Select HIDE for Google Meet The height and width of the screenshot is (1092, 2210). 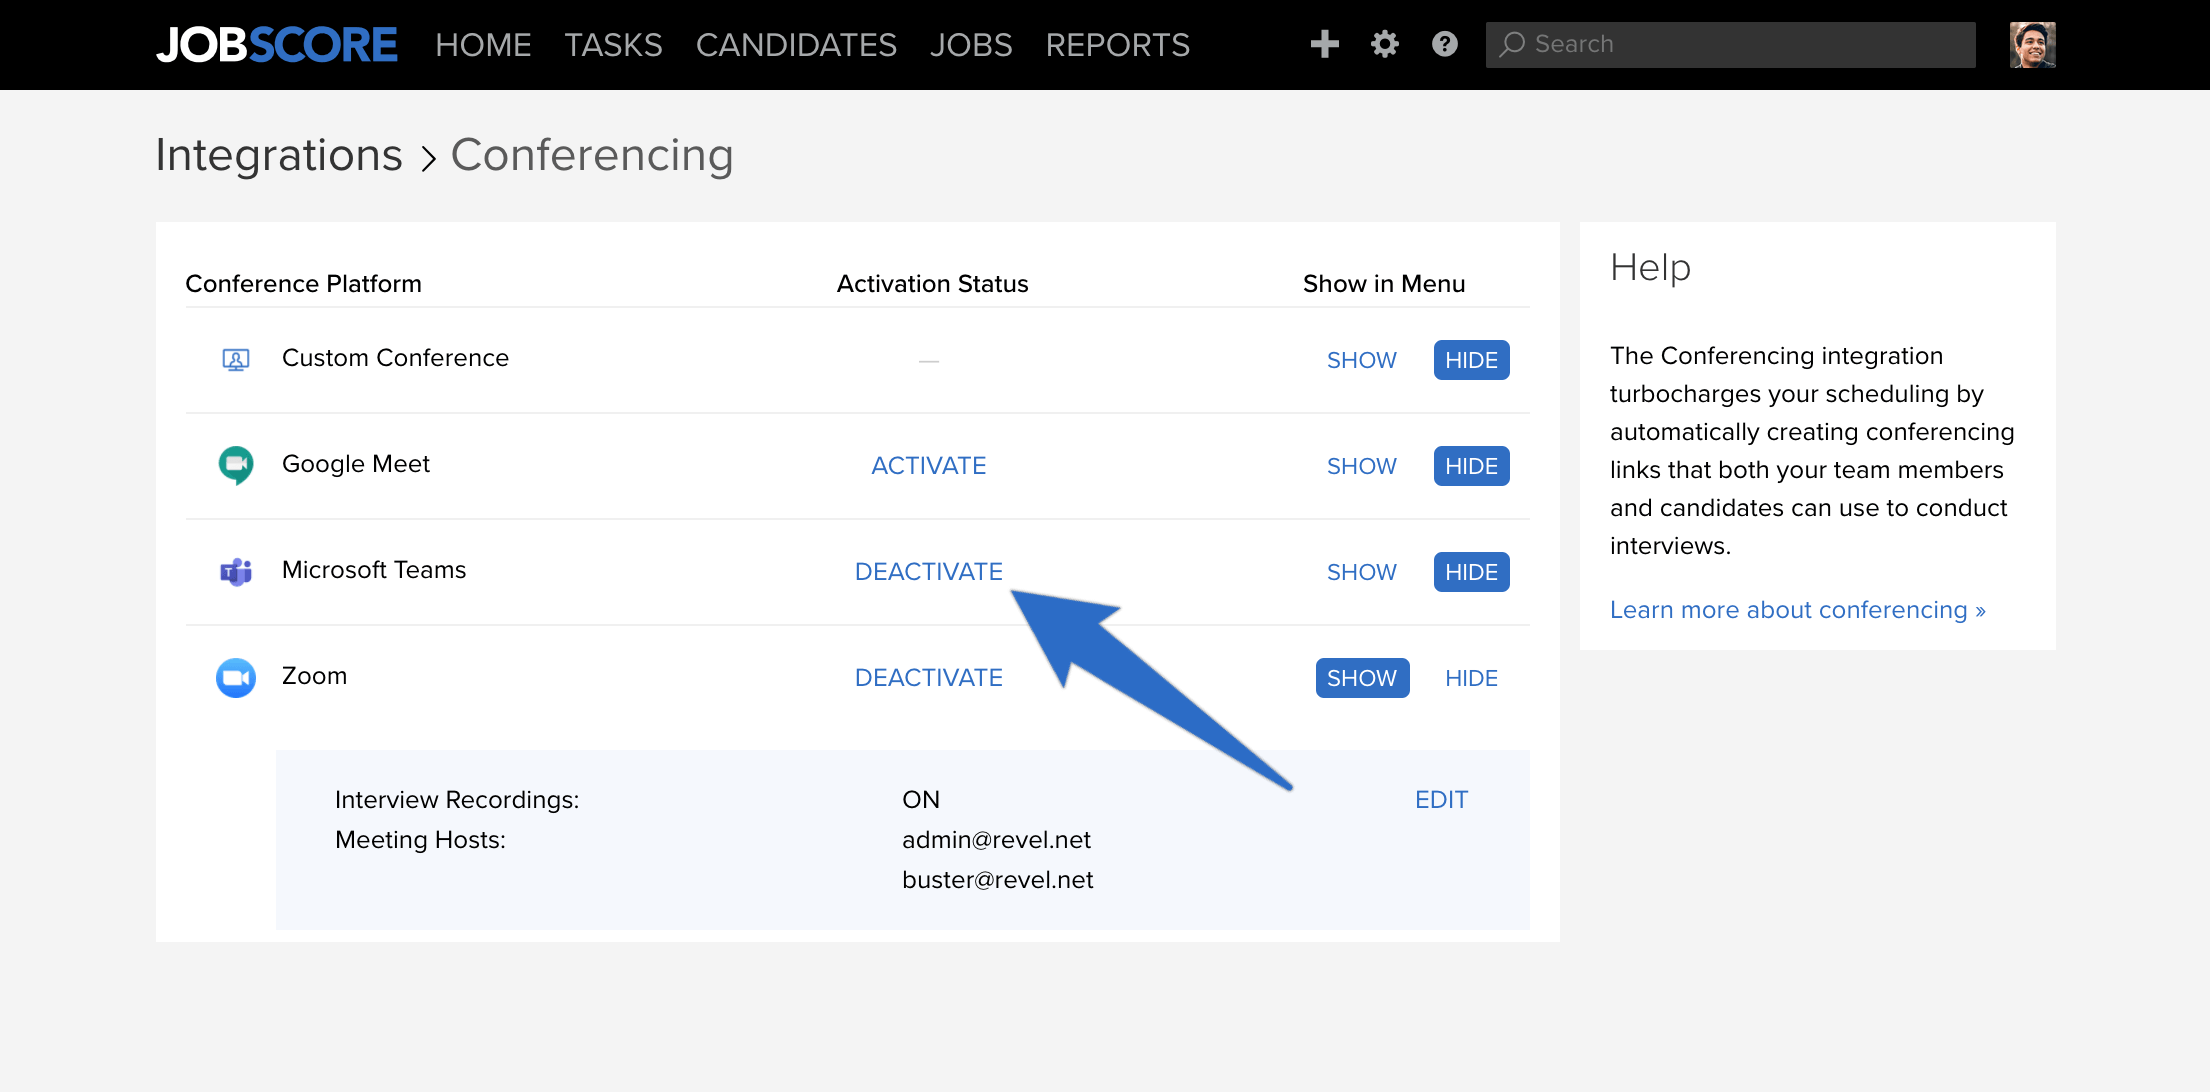[x=1472, y=466]
